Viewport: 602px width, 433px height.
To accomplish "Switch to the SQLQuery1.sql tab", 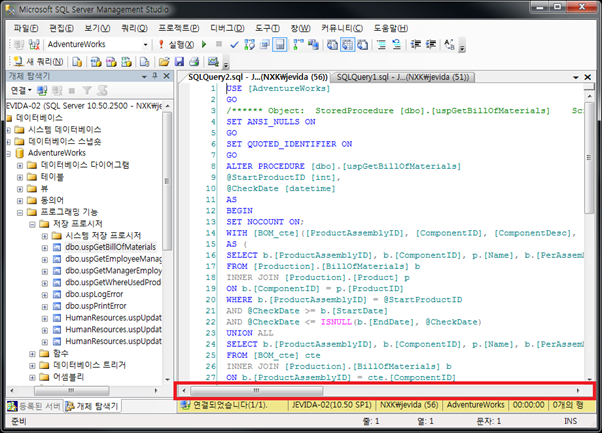I will [402, 77].
